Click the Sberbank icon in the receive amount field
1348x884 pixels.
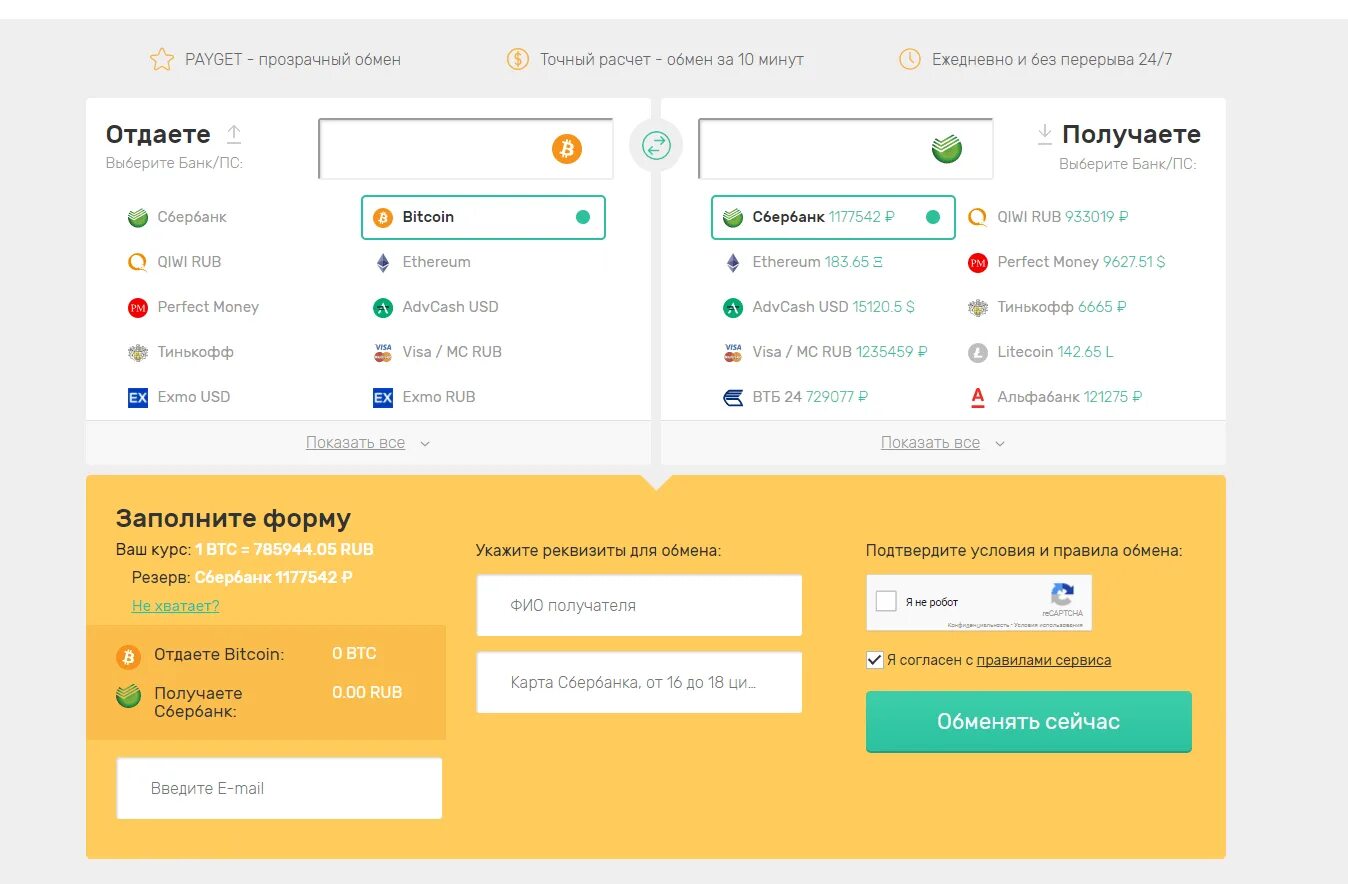(x=947, y=149)
